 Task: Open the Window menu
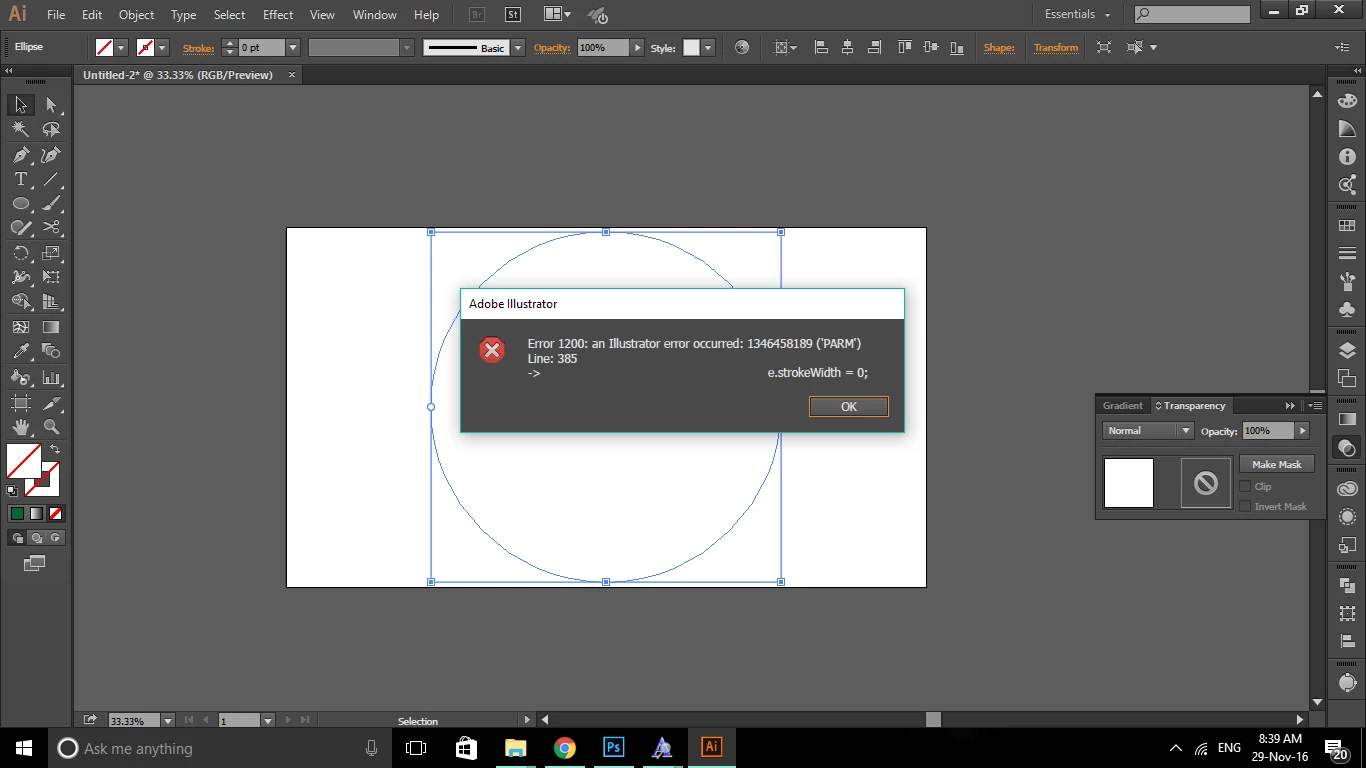(375, 15)
